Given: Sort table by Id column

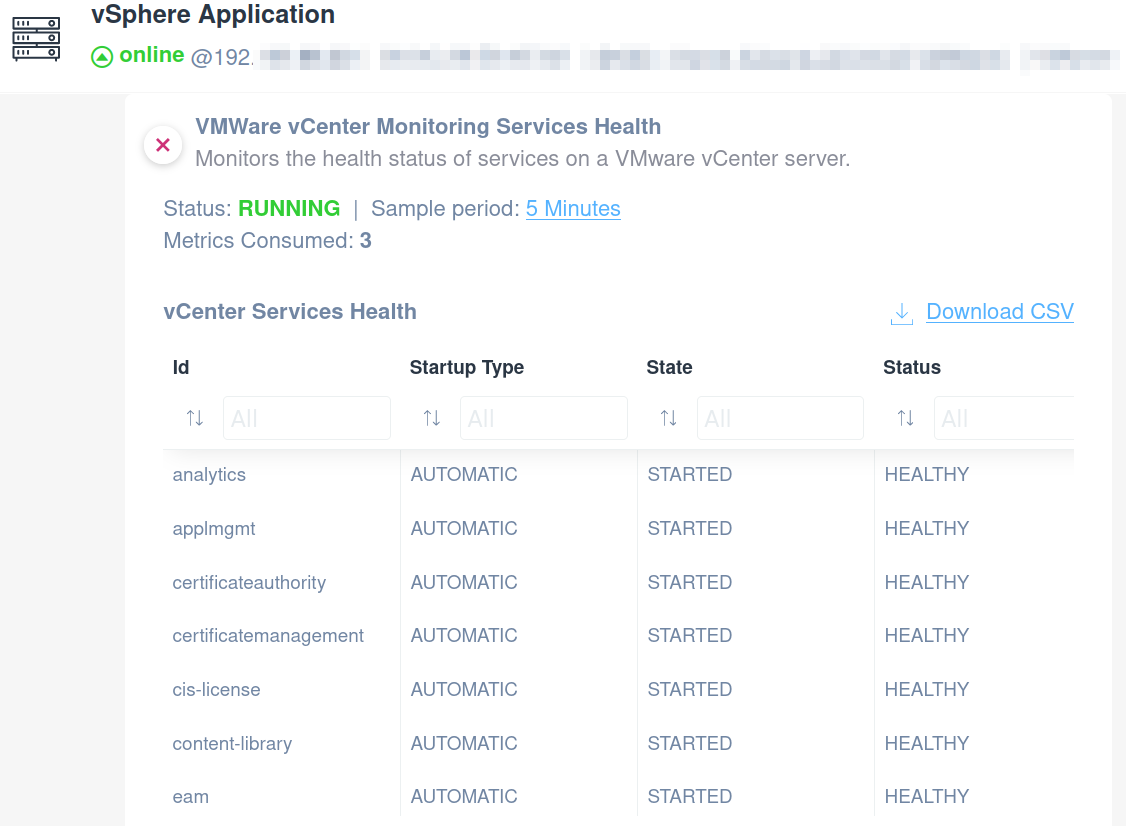Looking at the screenshot, I should tap(195, 418).
